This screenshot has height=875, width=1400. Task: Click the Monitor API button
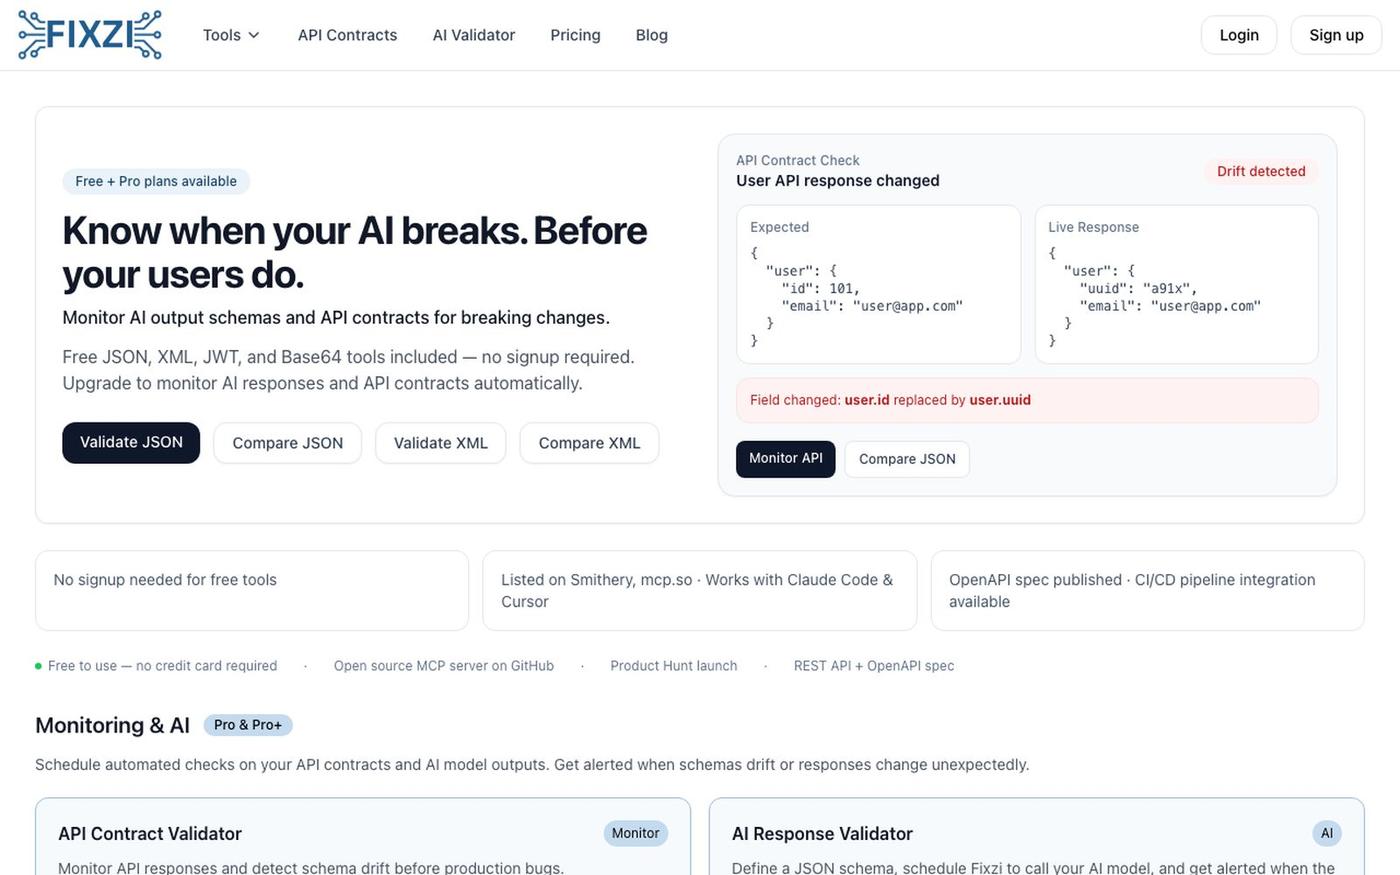click(786, 459)
